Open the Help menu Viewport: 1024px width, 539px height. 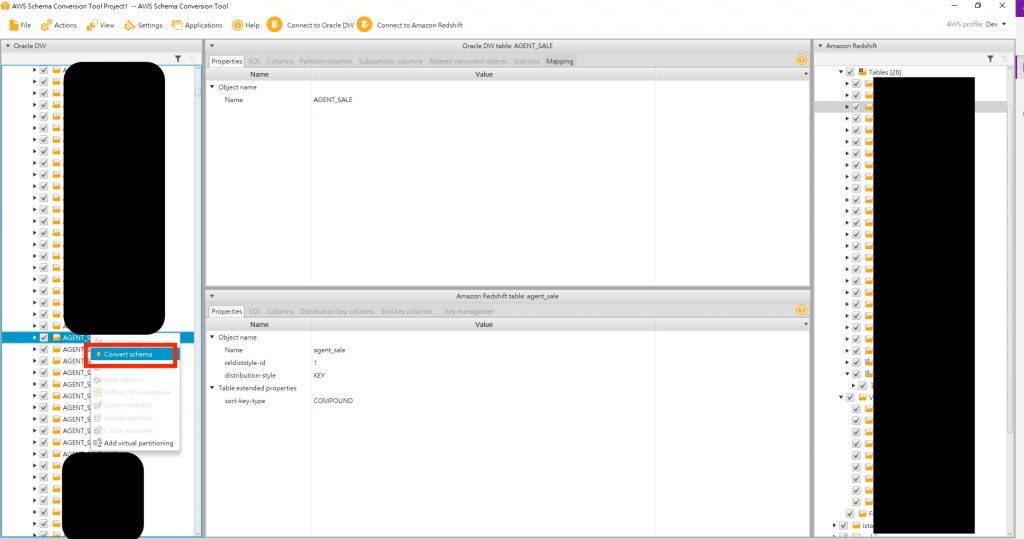pos(246,25)
